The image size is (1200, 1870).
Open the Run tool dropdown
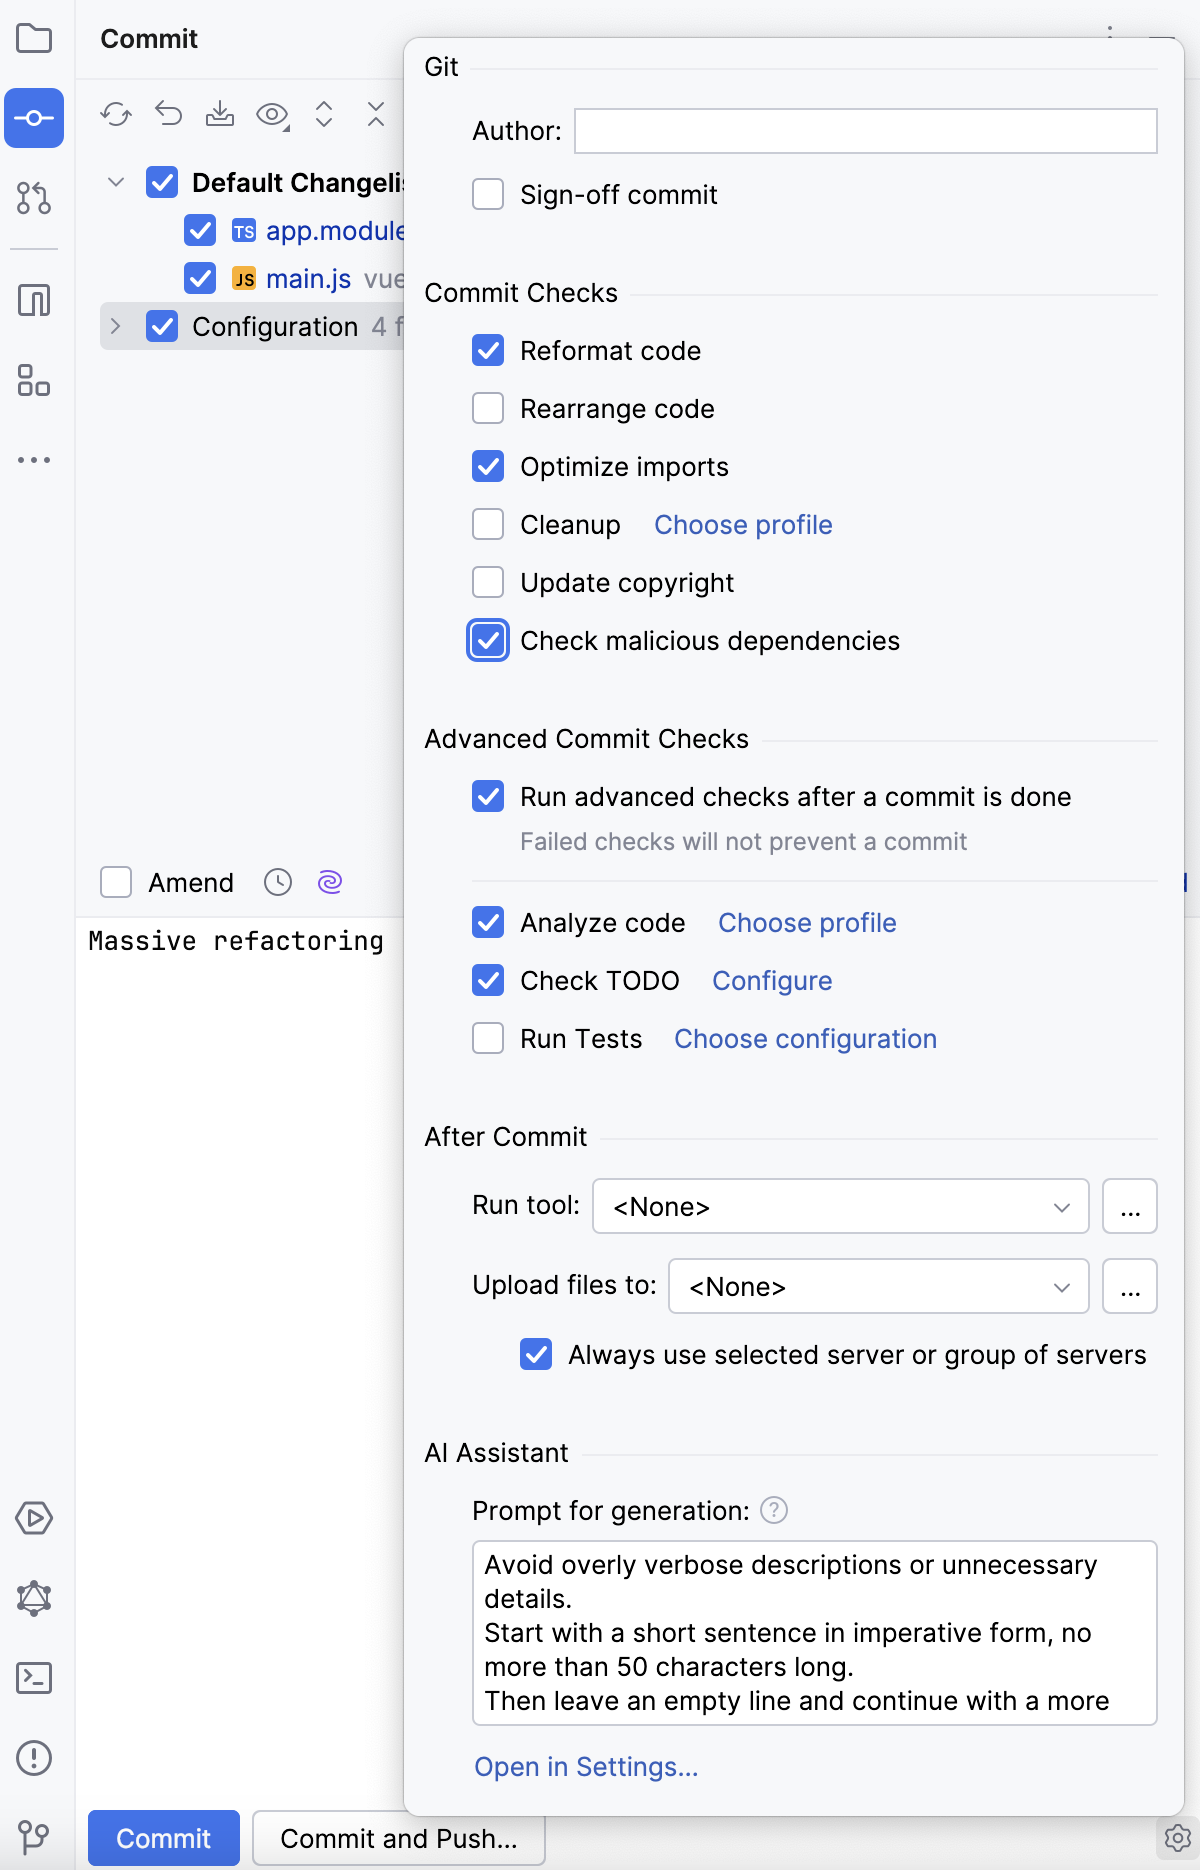(x=840, y=1207)
